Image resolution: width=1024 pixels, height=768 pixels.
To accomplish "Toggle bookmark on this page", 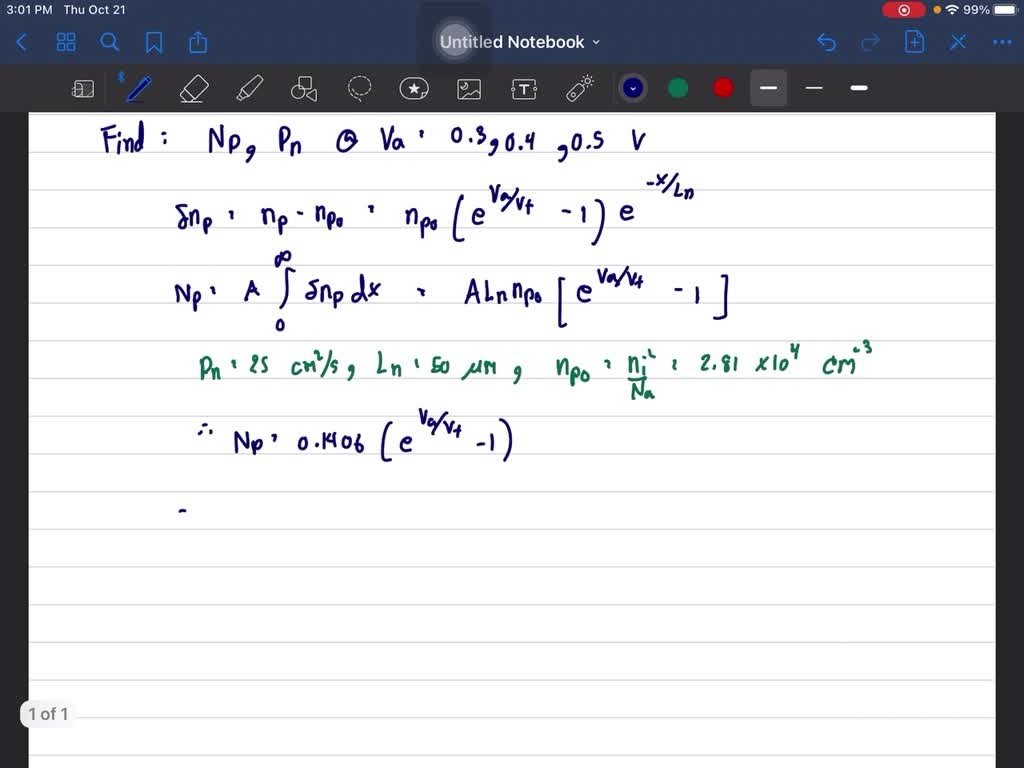I will pyautogui.click(x=154, y=42).
